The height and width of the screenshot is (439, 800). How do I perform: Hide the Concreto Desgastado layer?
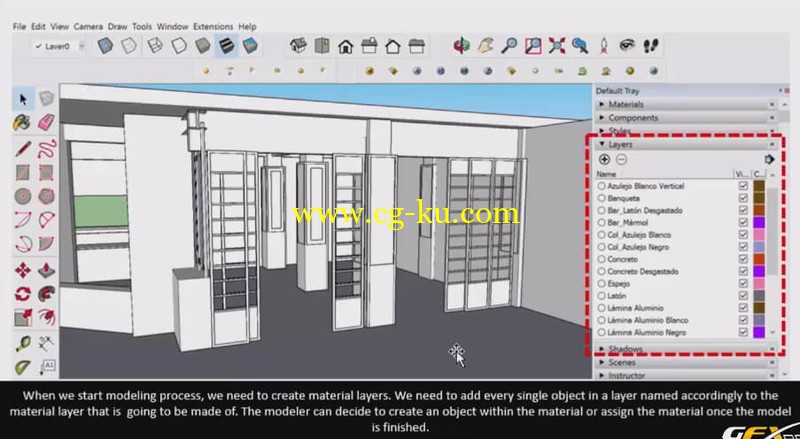tap(743, 272)
